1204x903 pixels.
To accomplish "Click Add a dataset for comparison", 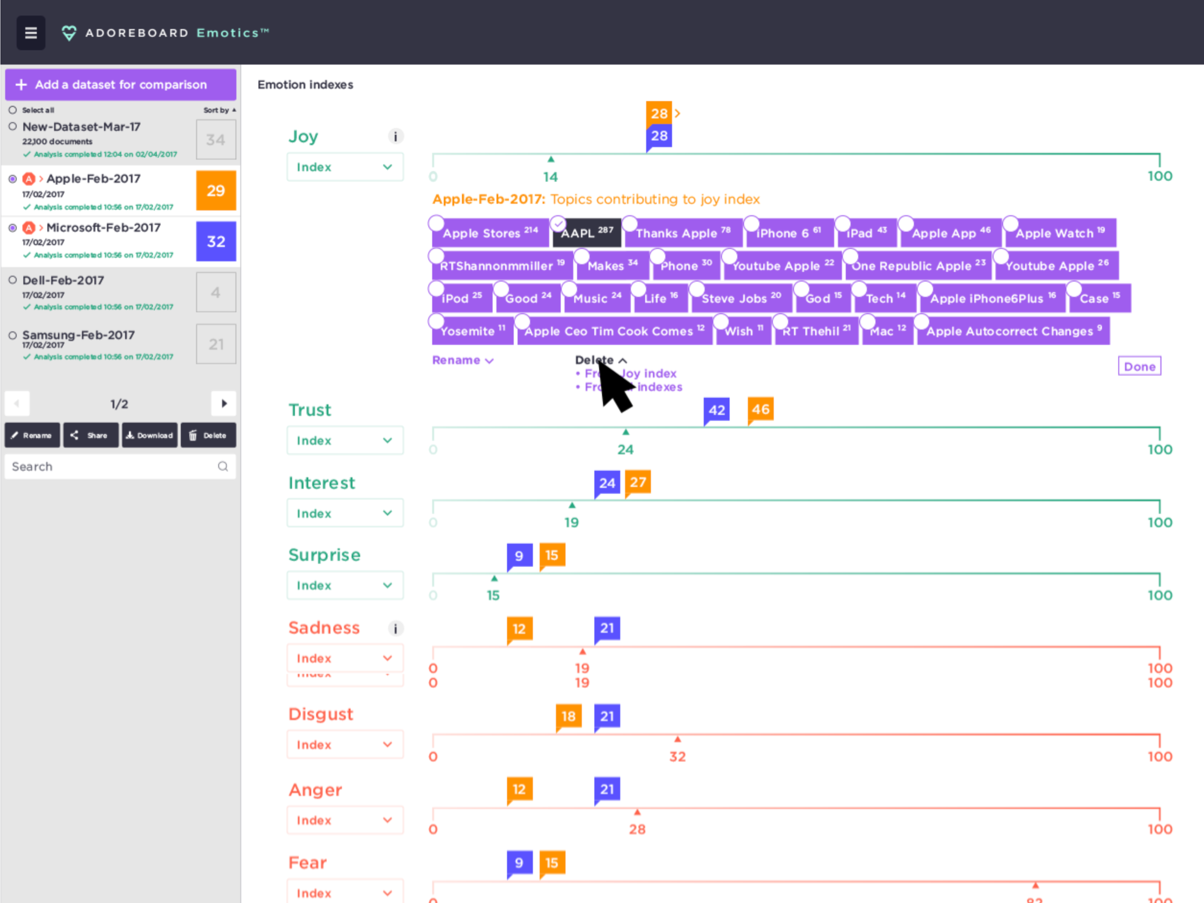I will tap(120, 85).
